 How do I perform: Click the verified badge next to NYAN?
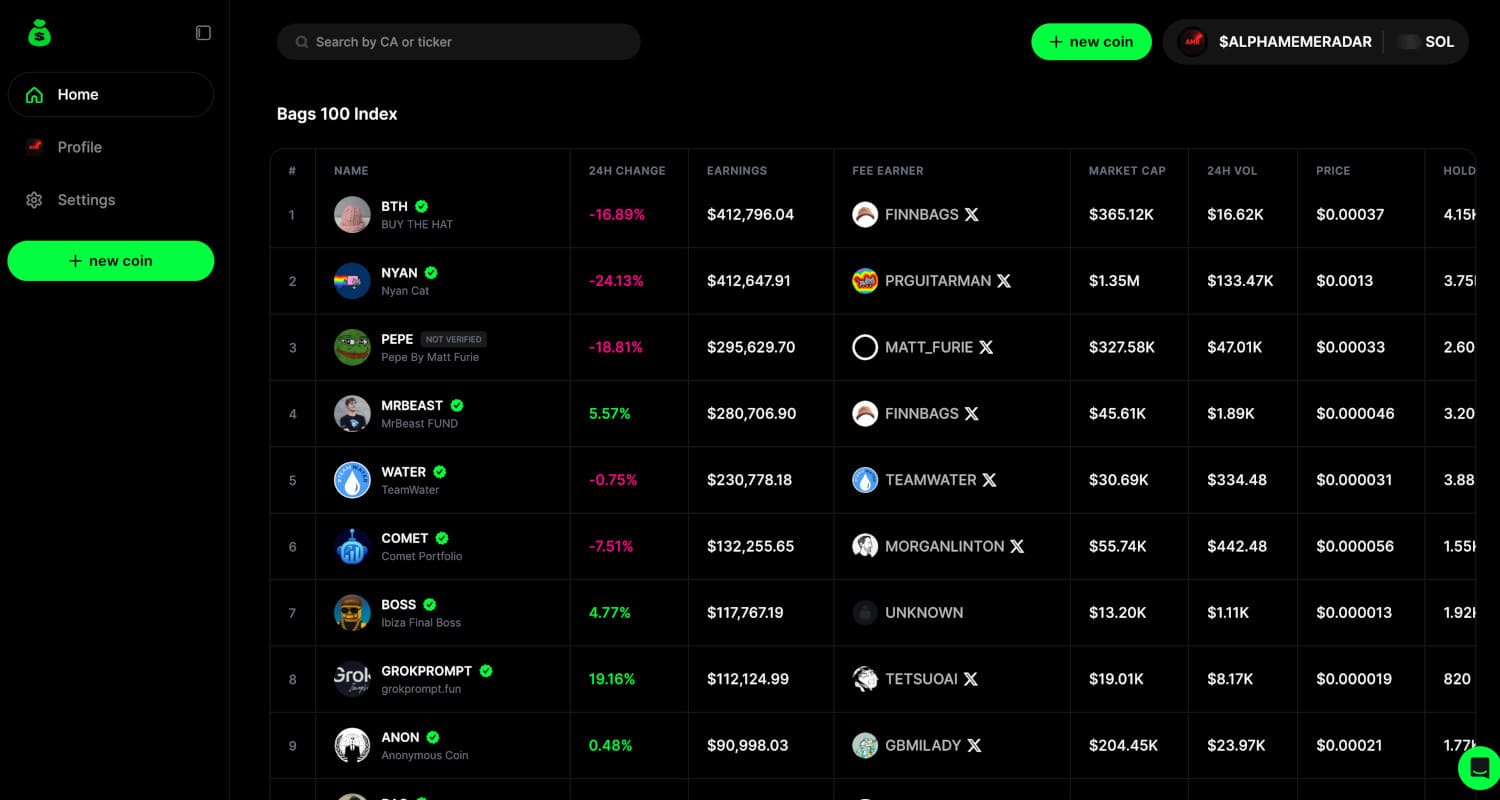(432, 272)
